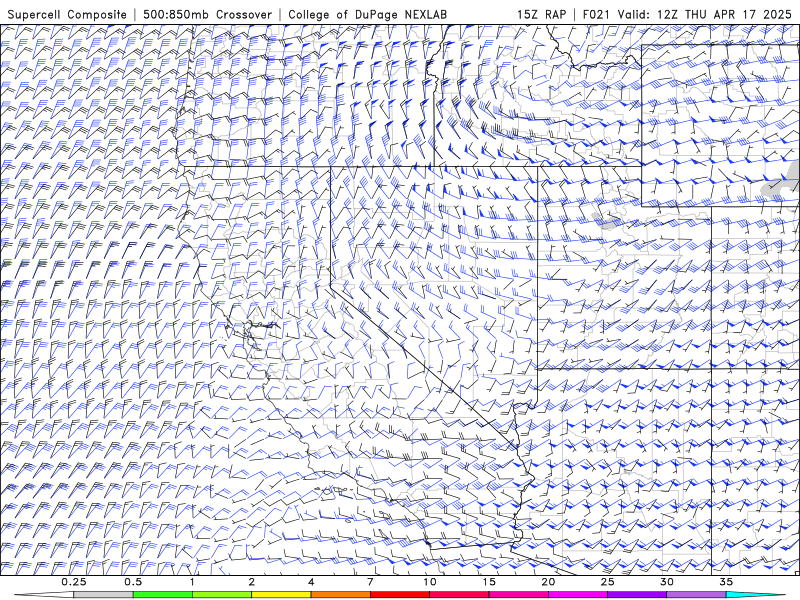Click the '35' colorbar label
Viewport: 800px width, 600px height.
coord(726,582)
